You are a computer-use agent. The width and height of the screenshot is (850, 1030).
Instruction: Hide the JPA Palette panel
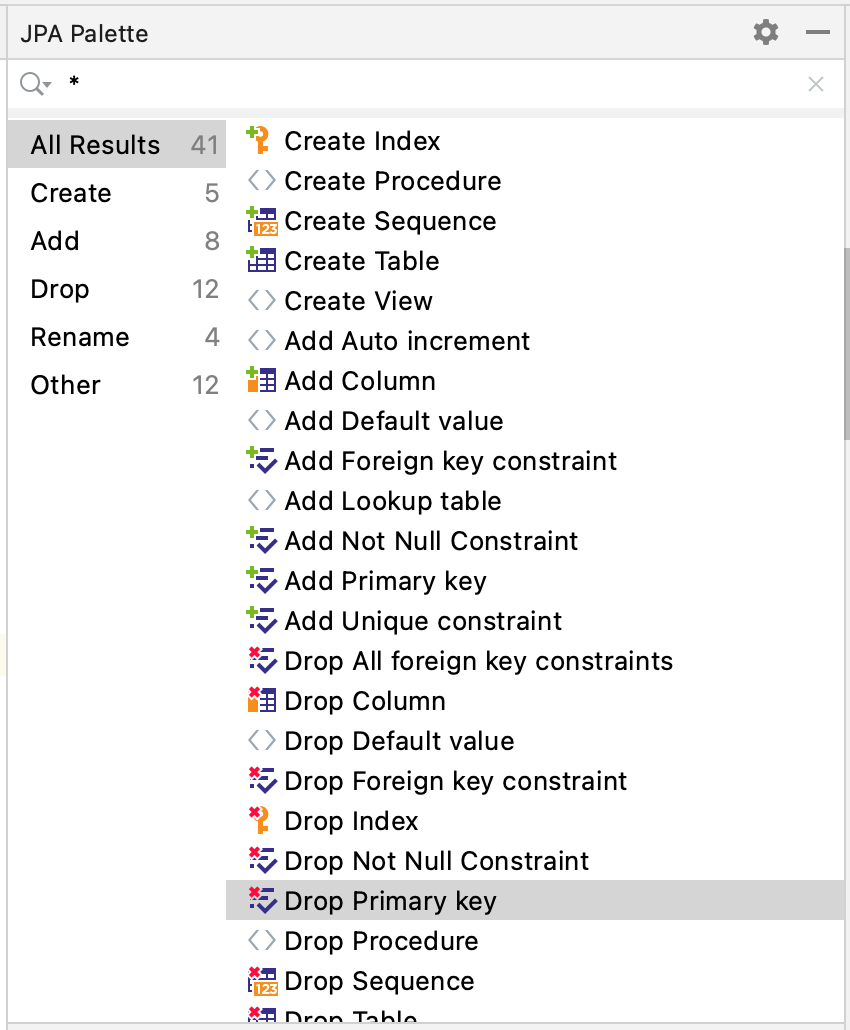click(817, 32)
